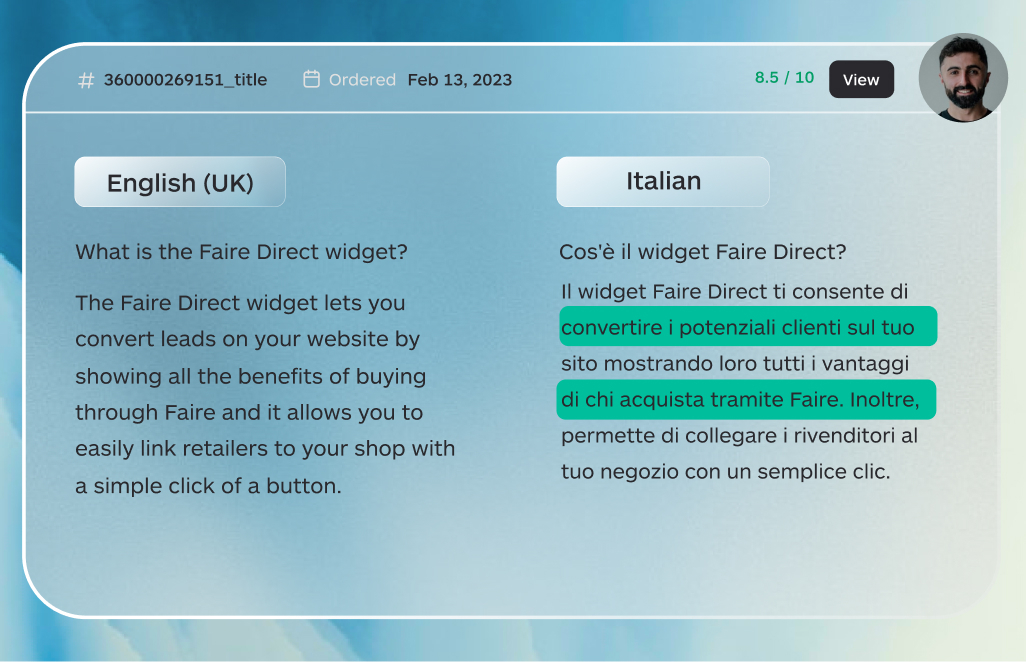Select the English (UK) language tab
This screenshot has height=662, width=1026.
pyautogui.click(x=180, y=182)
